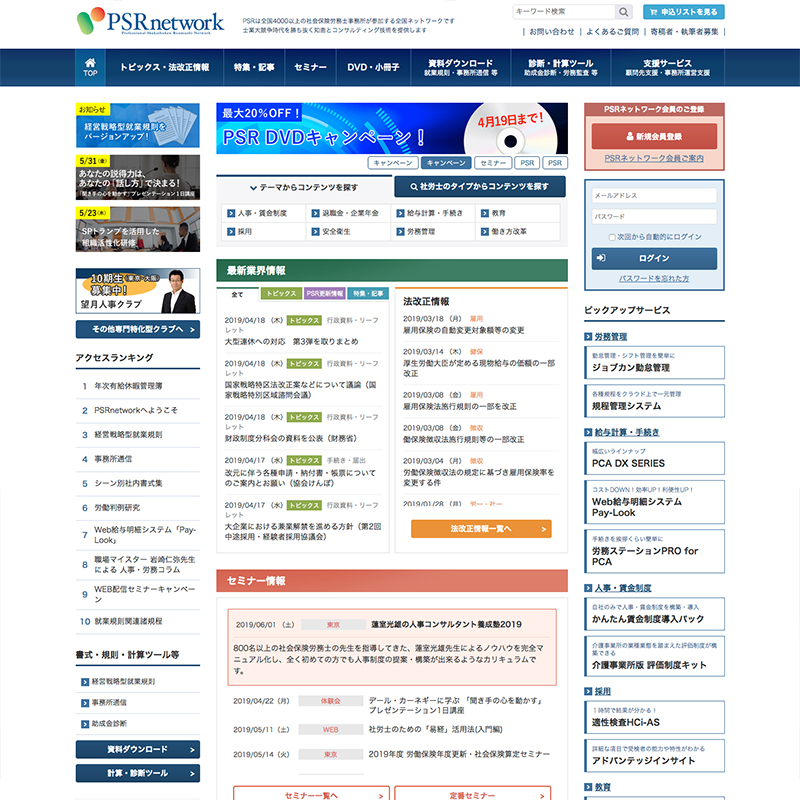Open PCA DX SERIES service card
Screen dimensions: 800x800
click(654, 458)
